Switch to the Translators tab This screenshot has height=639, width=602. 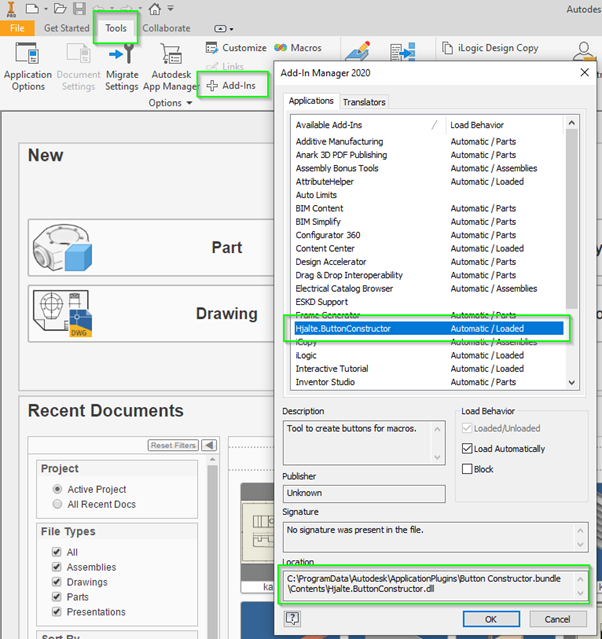point(364,102)
